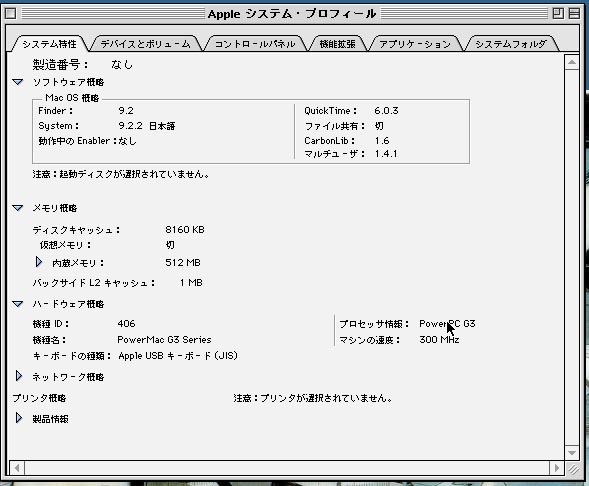This screenshot has width=589, height=486.
Task: Collapse the ソフトウェア概略 section triangle
Action: tap(18, 82)
